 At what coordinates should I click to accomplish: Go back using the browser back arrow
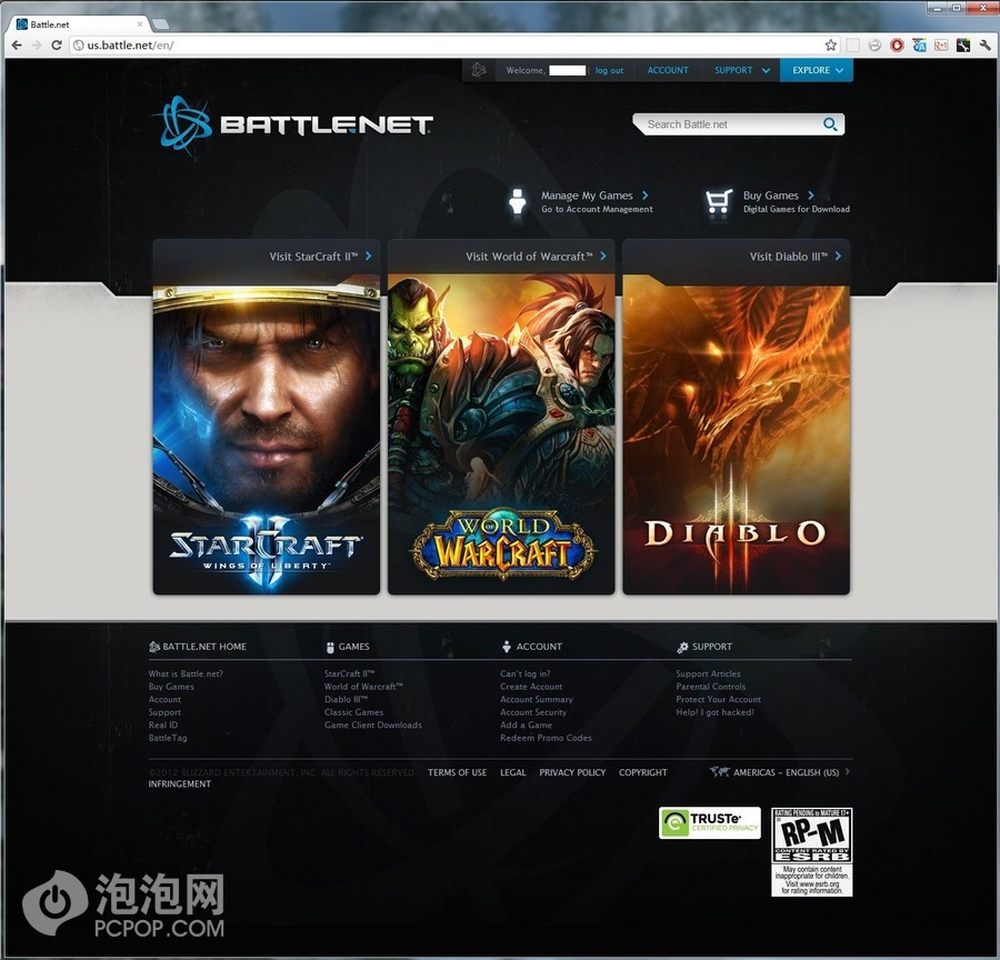tap(17, 45)
